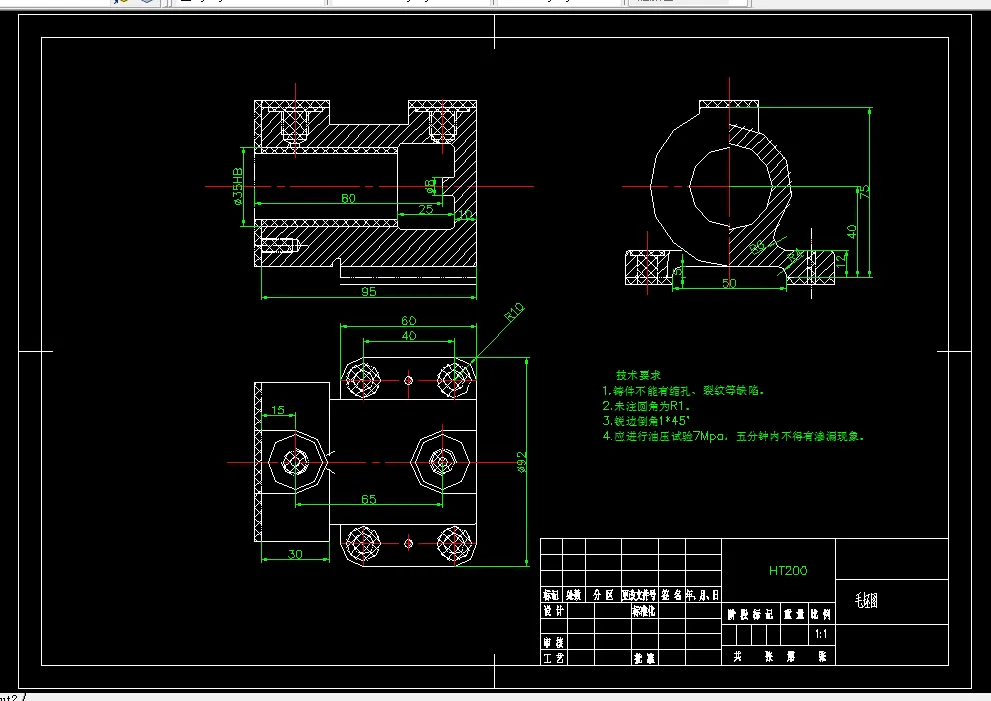Select the ø92 vertical dimension text

(521, 461)
